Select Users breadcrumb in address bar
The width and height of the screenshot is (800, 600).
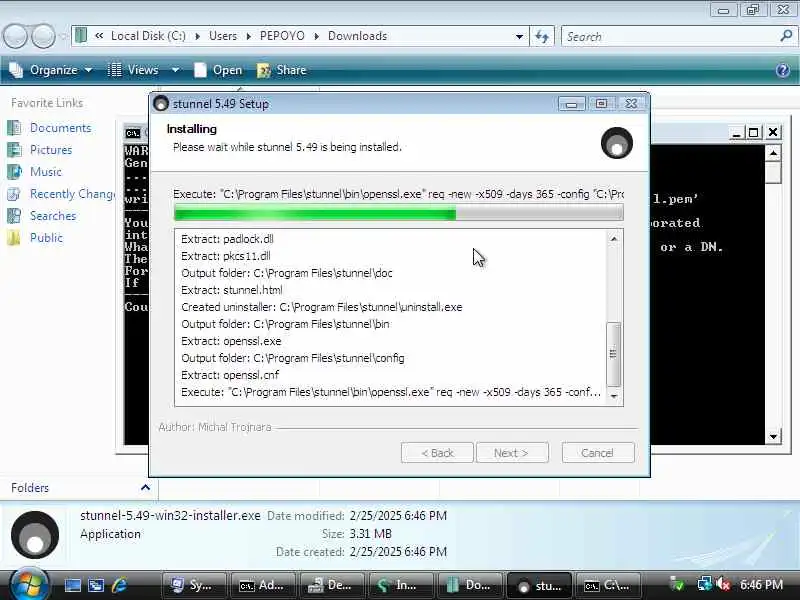click(x=223, y=36)
